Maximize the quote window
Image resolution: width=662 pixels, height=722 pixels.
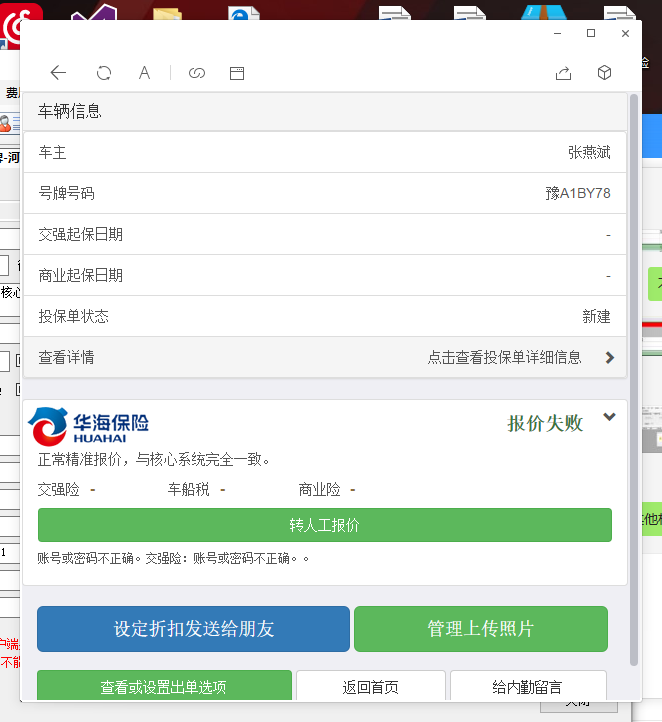(591, 33)
